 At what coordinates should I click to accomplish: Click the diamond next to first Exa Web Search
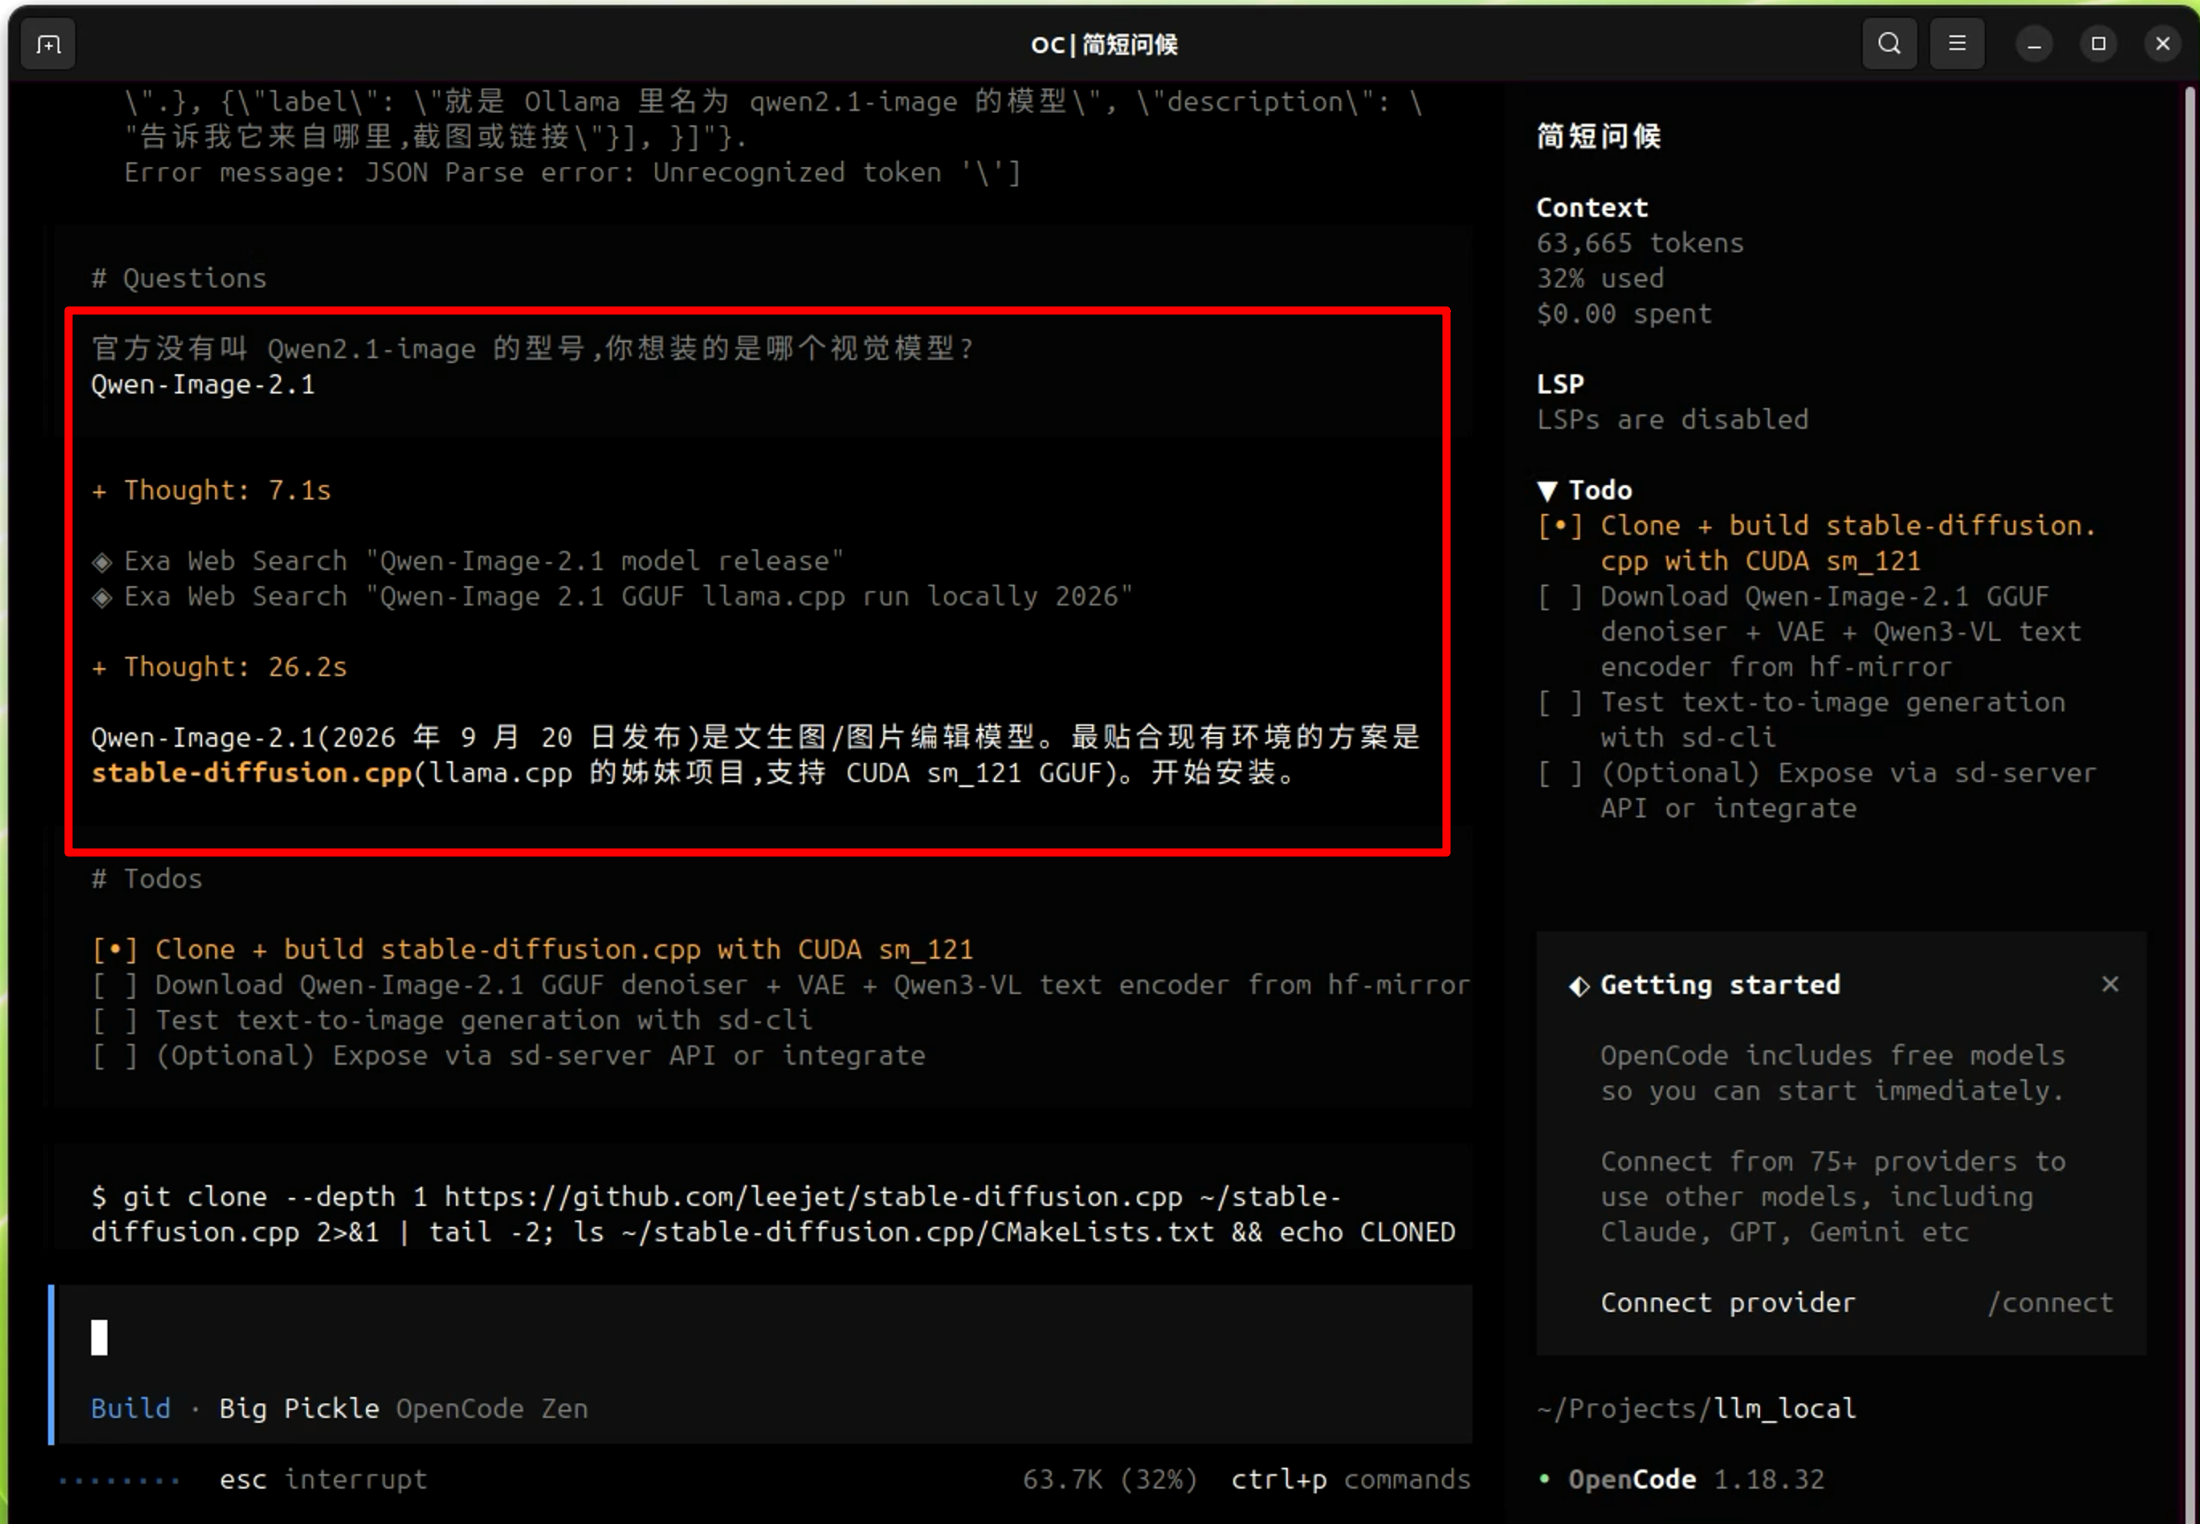[102, 562]
